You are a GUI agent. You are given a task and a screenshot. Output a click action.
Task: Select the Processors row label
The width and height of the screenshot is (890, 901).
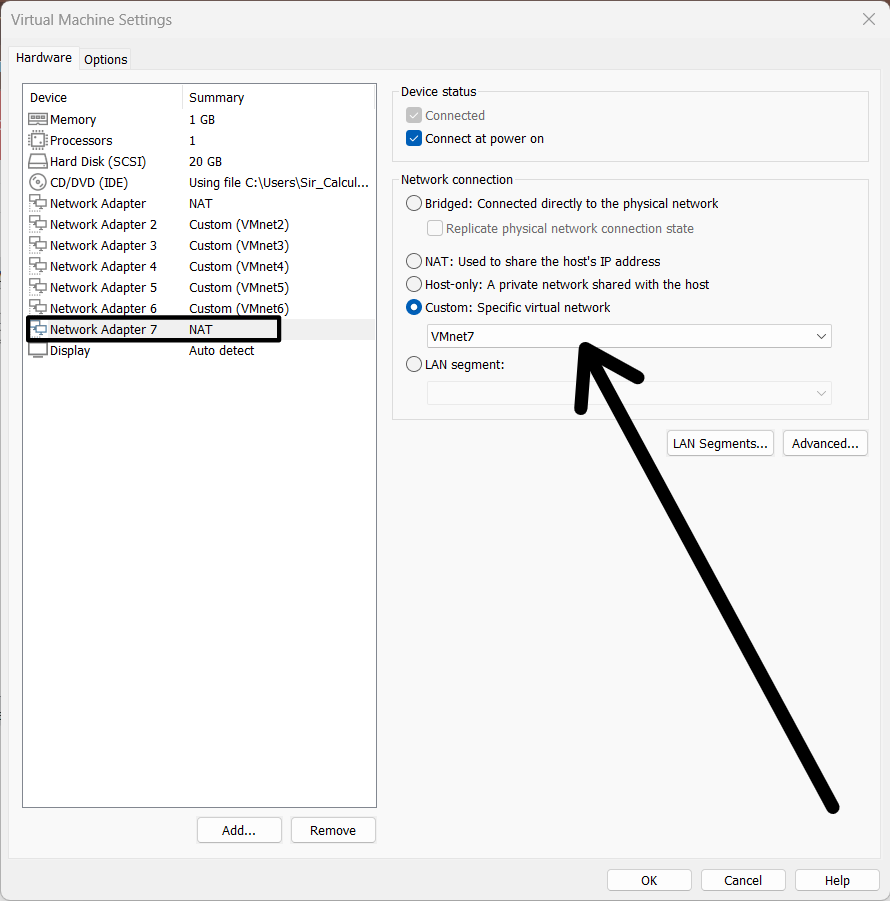click(81, 140)
